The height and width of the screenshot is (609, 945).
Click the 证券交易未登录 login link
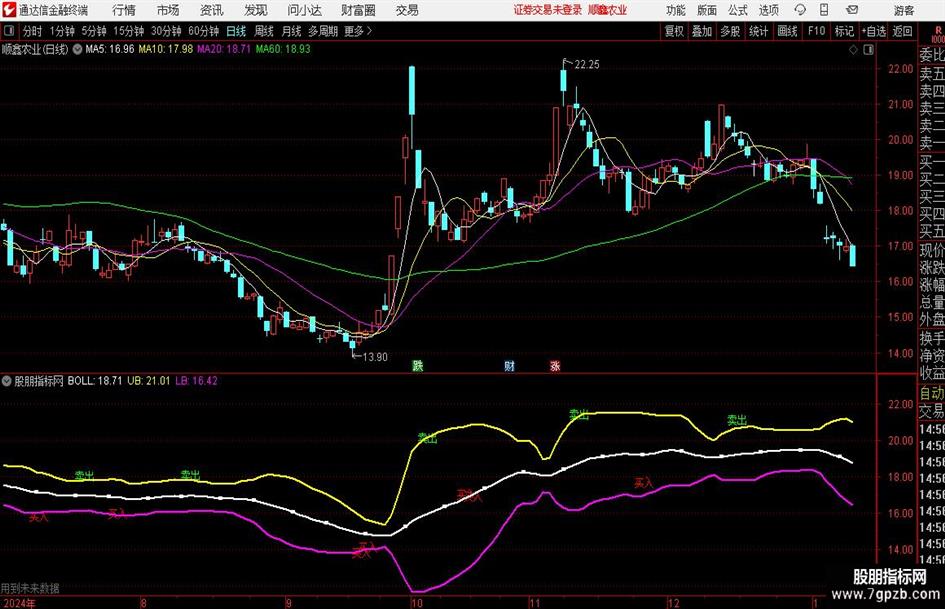point(547,10)
